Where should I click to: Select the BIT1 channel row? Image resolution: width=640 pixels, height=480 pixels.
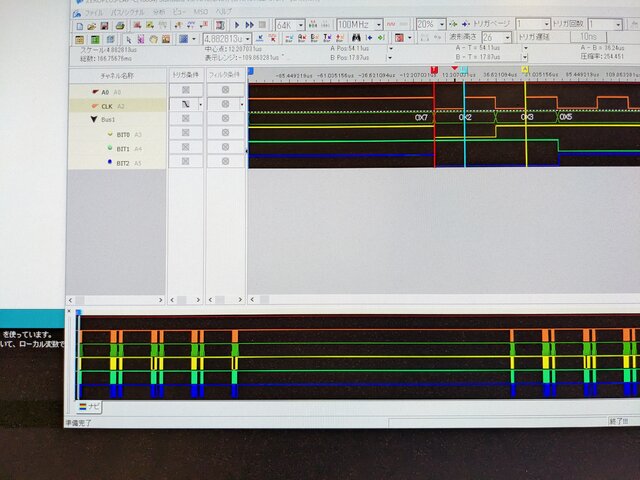117,149
